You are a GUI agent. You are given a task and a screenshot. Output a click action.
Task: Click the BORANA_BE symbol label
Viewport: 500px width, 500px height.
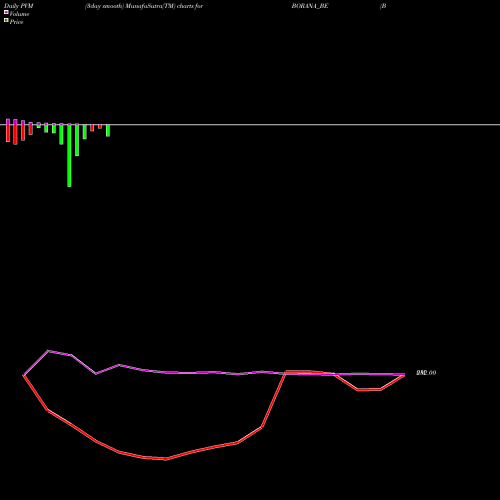click(310, 6)
